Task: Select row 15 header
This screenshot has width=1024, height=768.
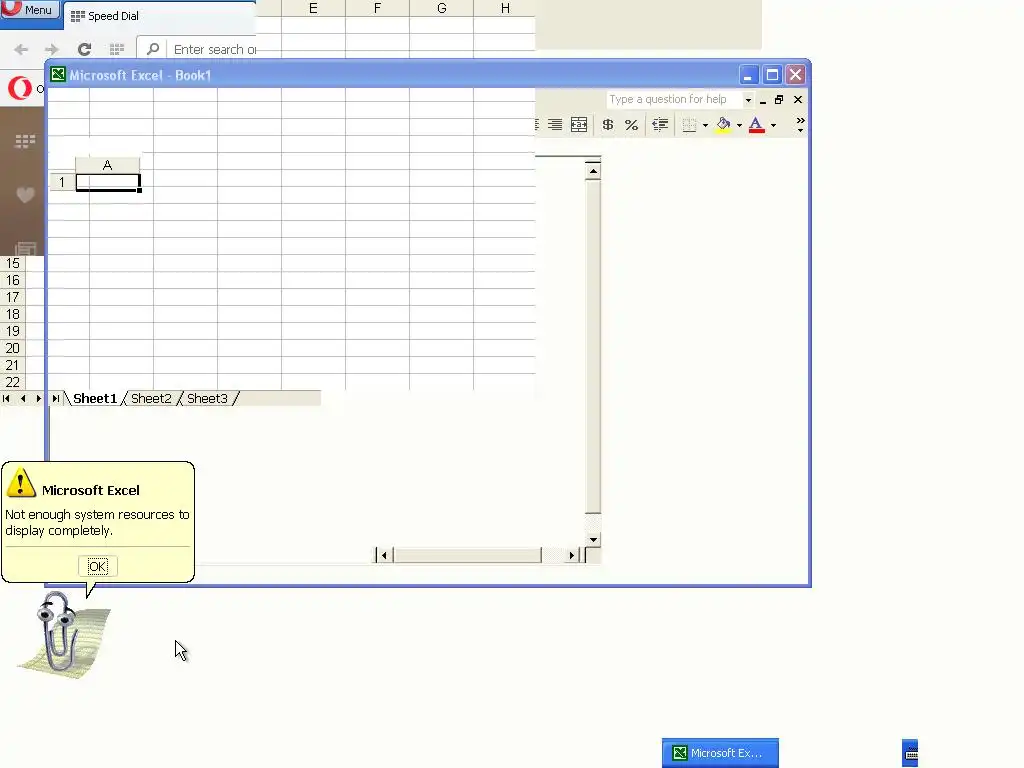Action: click(x=13, y=264)
